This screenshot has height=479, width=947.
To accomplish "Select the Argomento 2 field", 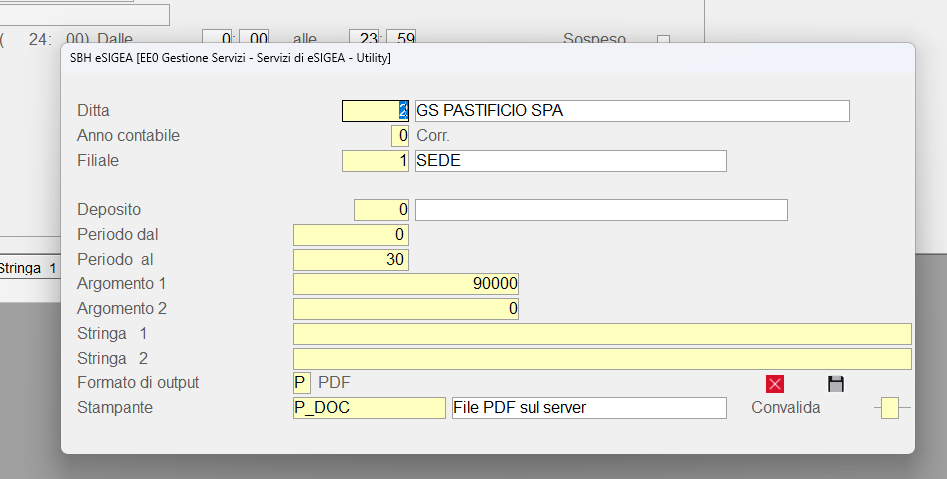I will point(405,309).
